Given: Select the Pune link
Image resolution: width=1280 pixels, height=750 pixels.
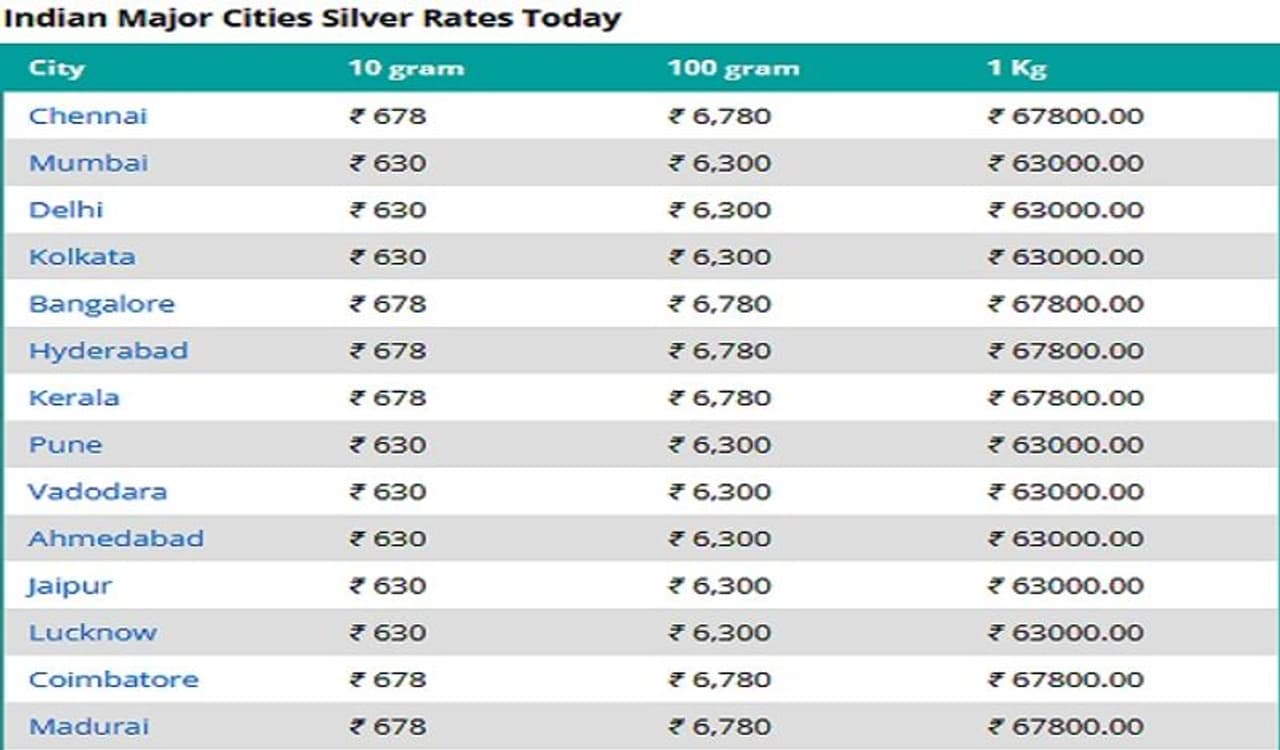Looking at the screenshot, I should point(65,445).
